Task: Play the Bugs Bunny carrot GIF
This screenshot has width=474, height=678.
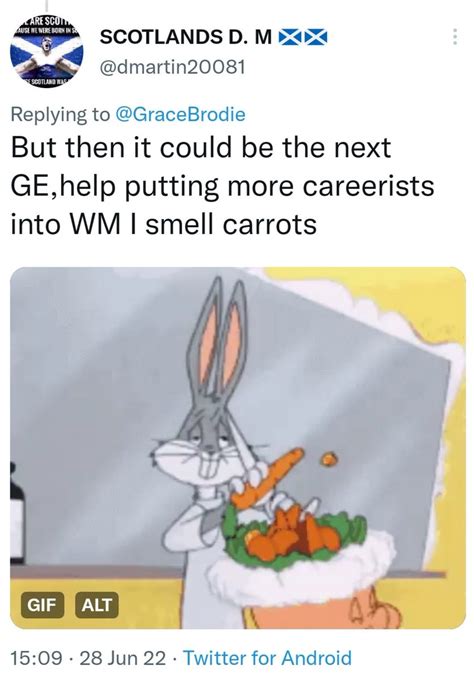Action: [x=238, y=448]
